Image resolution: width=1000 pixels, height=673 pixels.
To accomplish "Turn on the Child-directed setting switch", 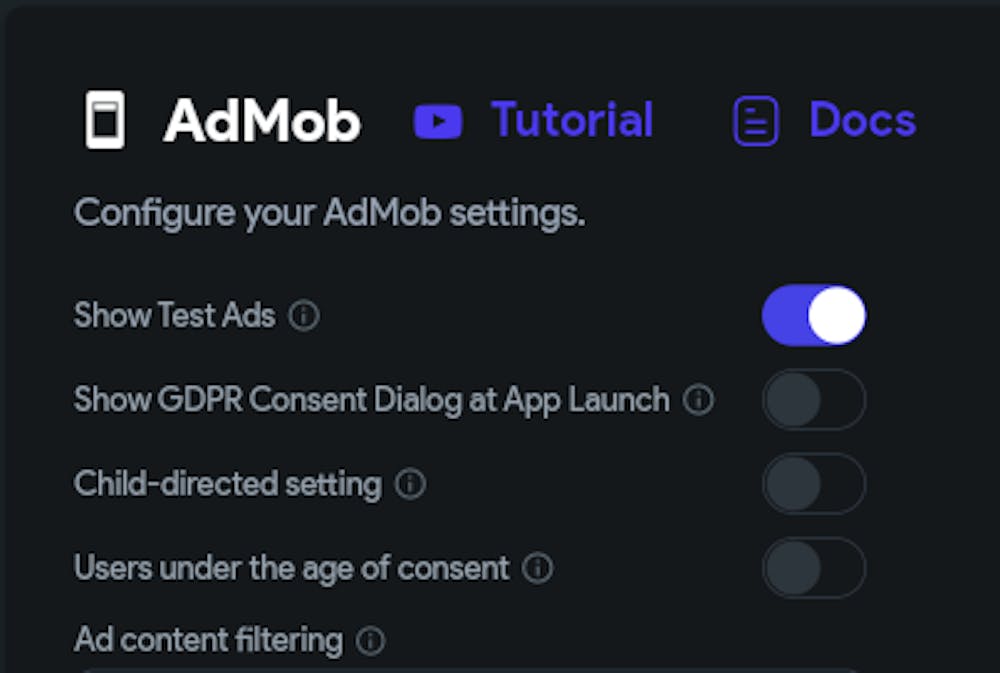I will tap(814, 484).
